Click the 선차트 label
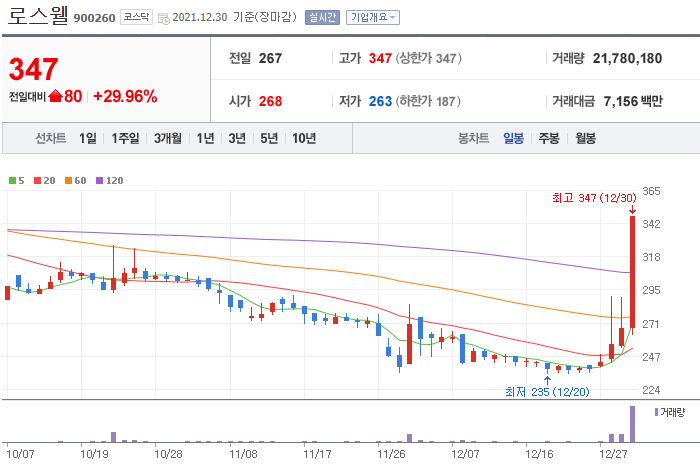This screenshot has height=468, width=700. pos(51,138)
